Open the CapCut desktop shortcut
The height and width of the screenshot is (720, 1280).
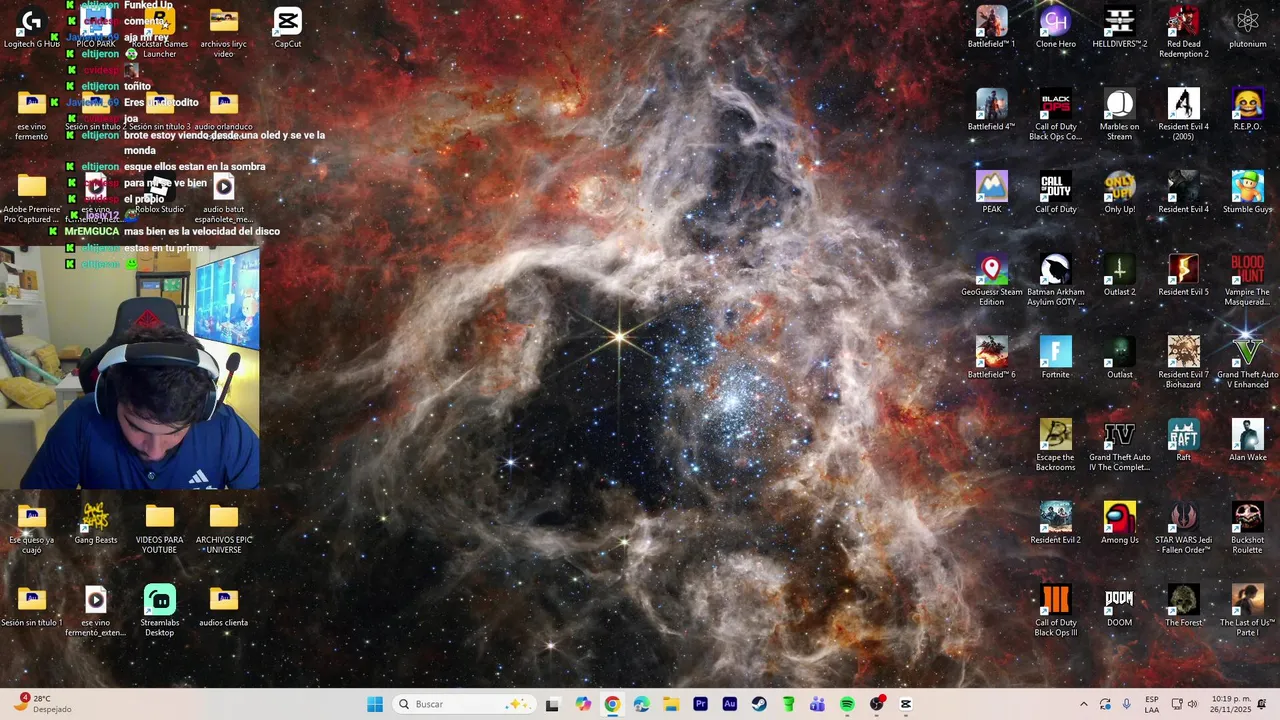pyautogui.click(x=288, y=28)
